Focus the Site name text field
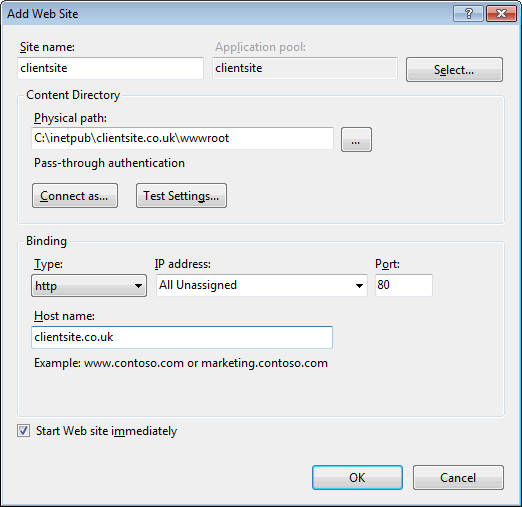This screenshot has height=507, width=522. tap(110, 68)
